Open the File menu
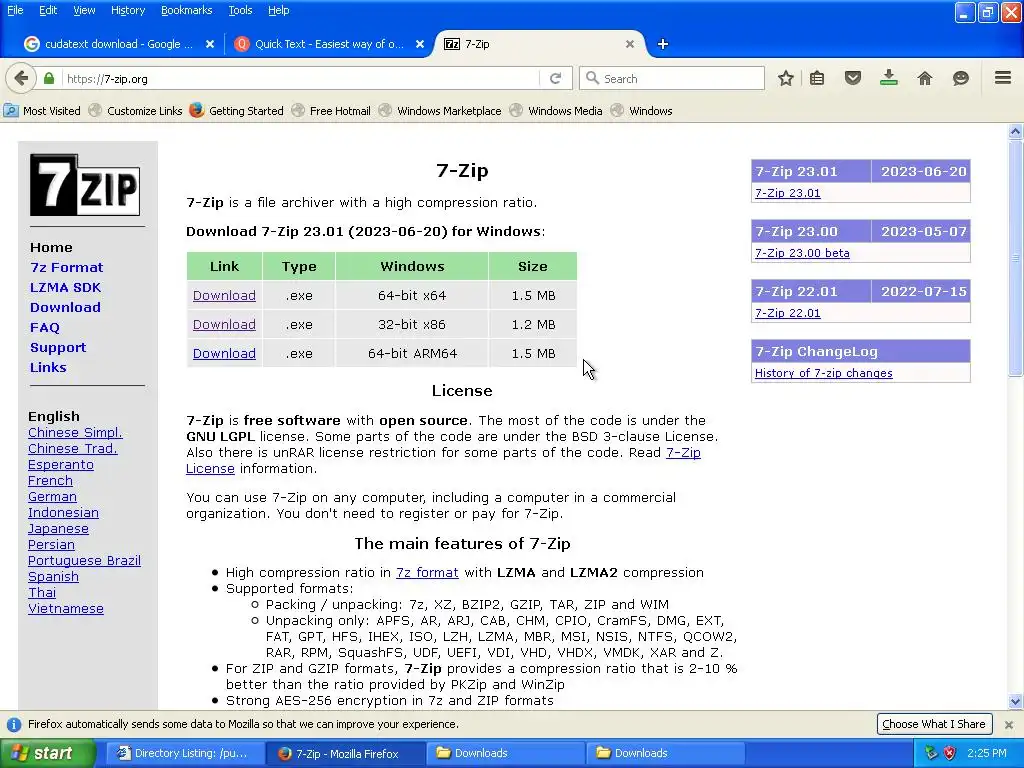Image resolution: width=1024 pixels, height=768 pixels. [15, 10]
